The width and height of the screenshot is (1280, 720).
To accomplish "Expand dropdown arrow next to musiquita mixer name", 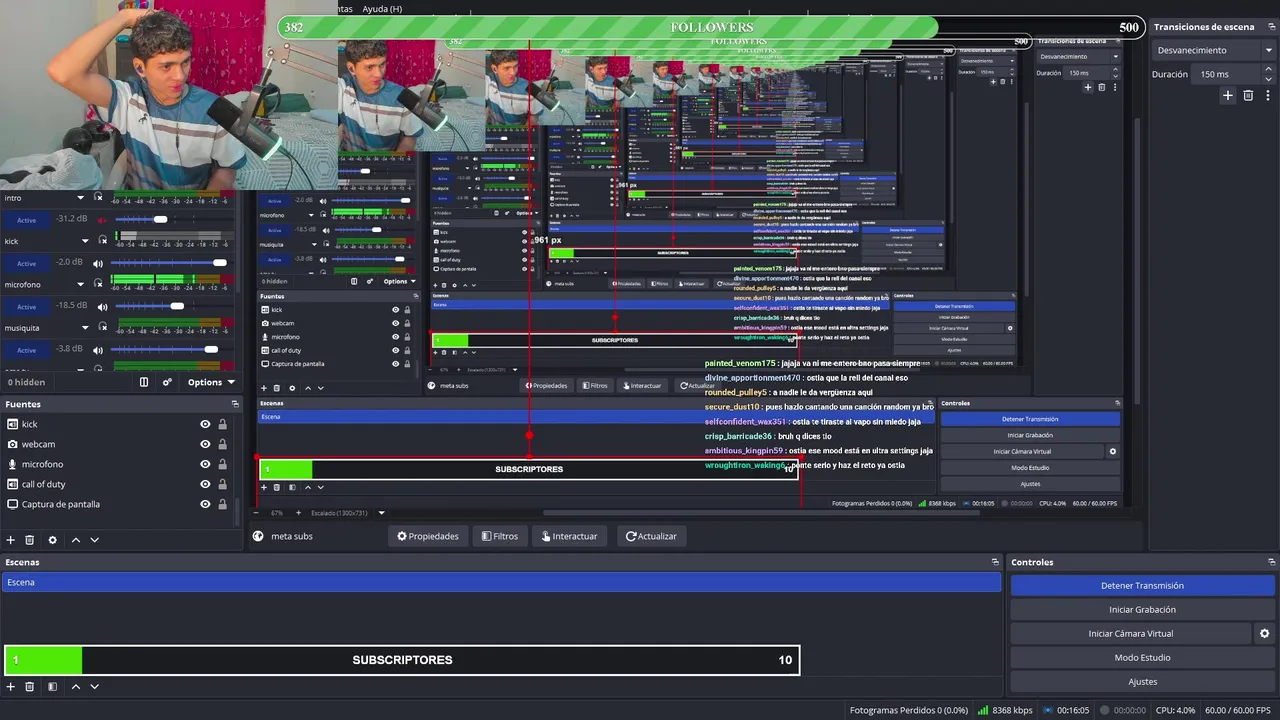I will (x=85, y=327).
